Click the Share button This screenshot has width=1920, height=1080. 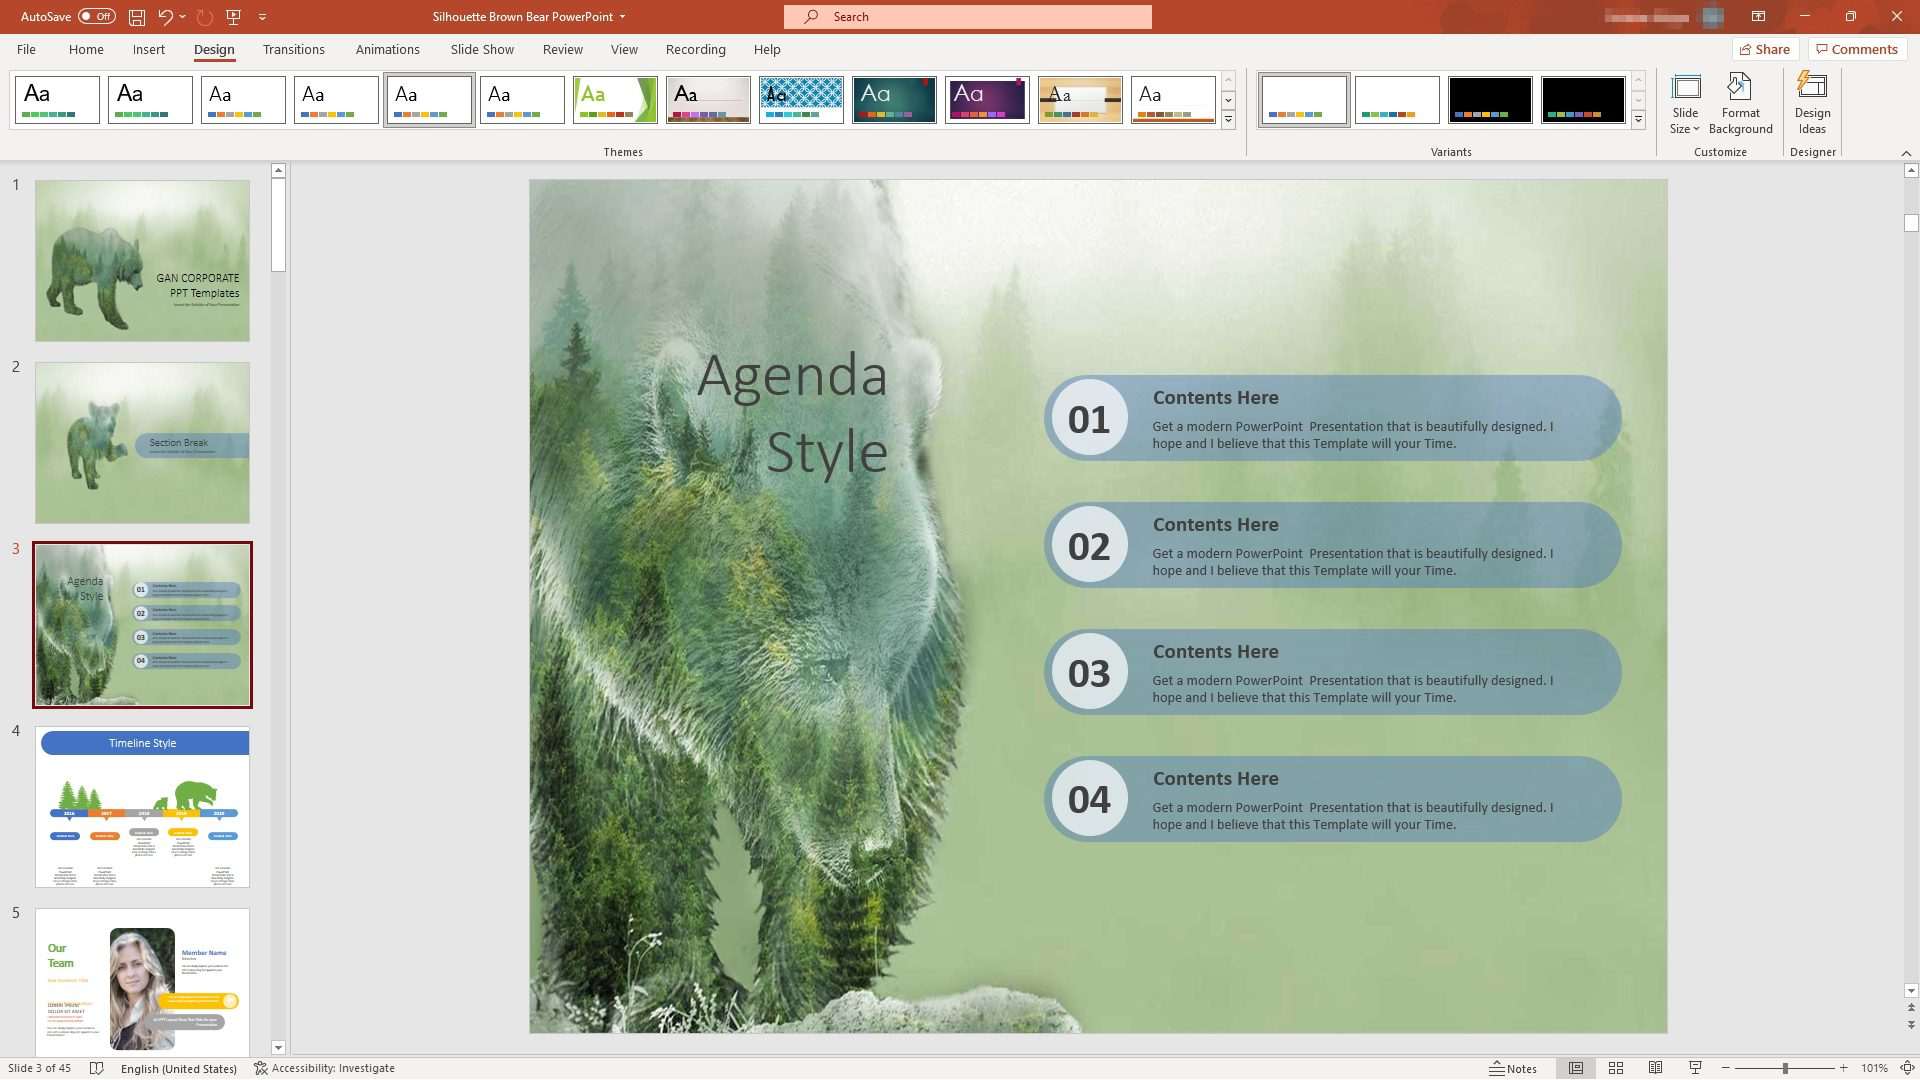tap(1764, 49)
